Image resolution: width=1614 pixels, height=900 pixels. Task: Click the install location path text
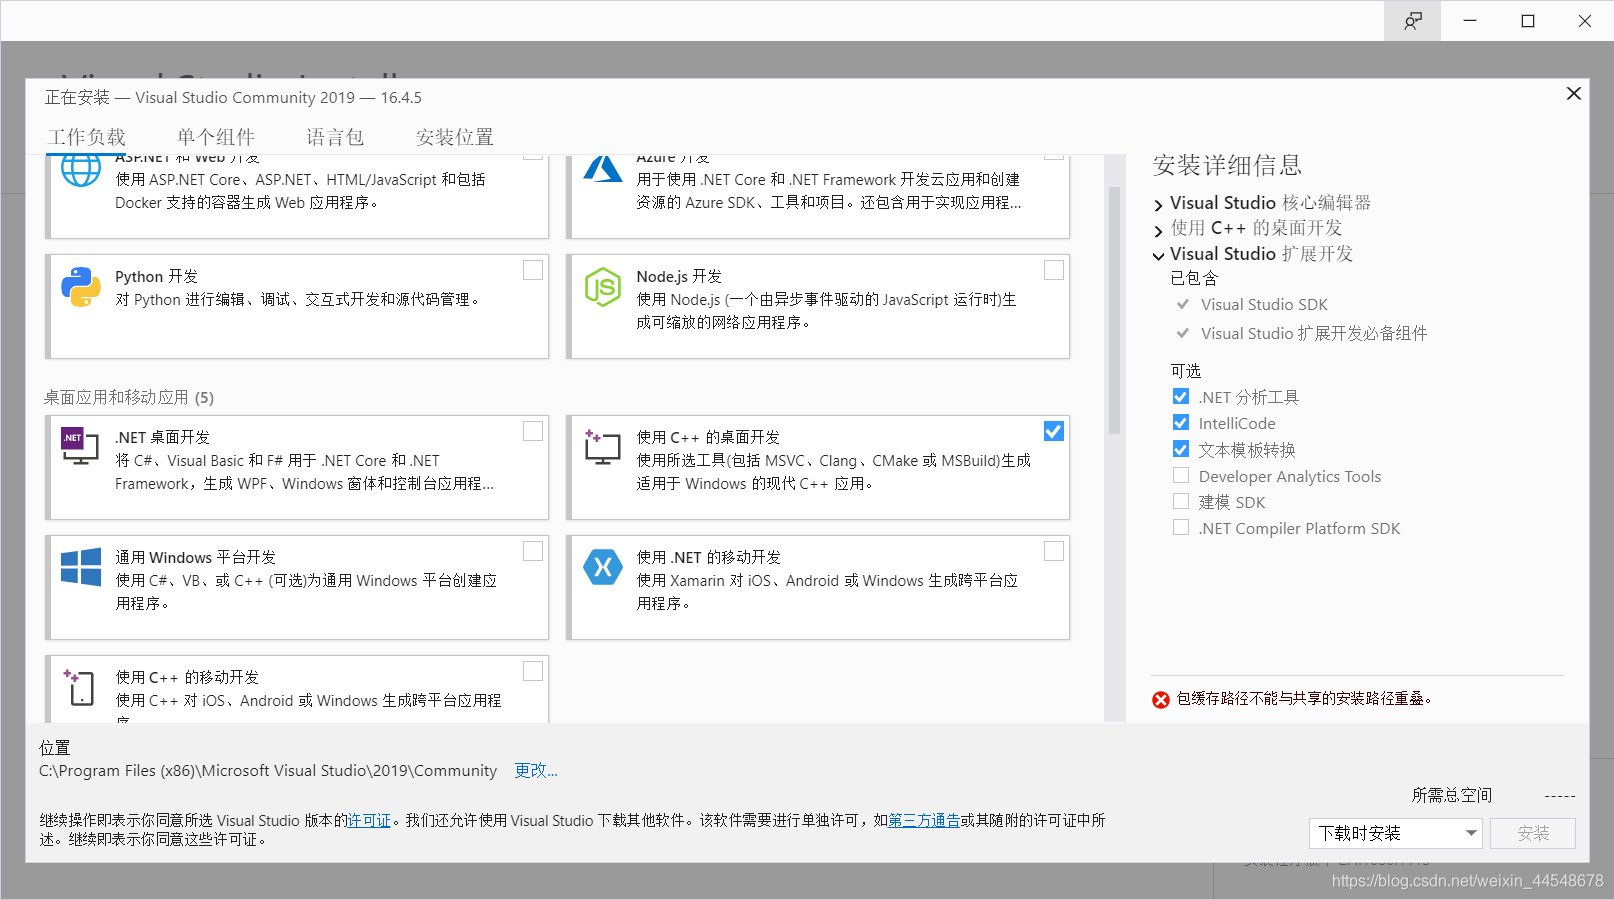268,770
